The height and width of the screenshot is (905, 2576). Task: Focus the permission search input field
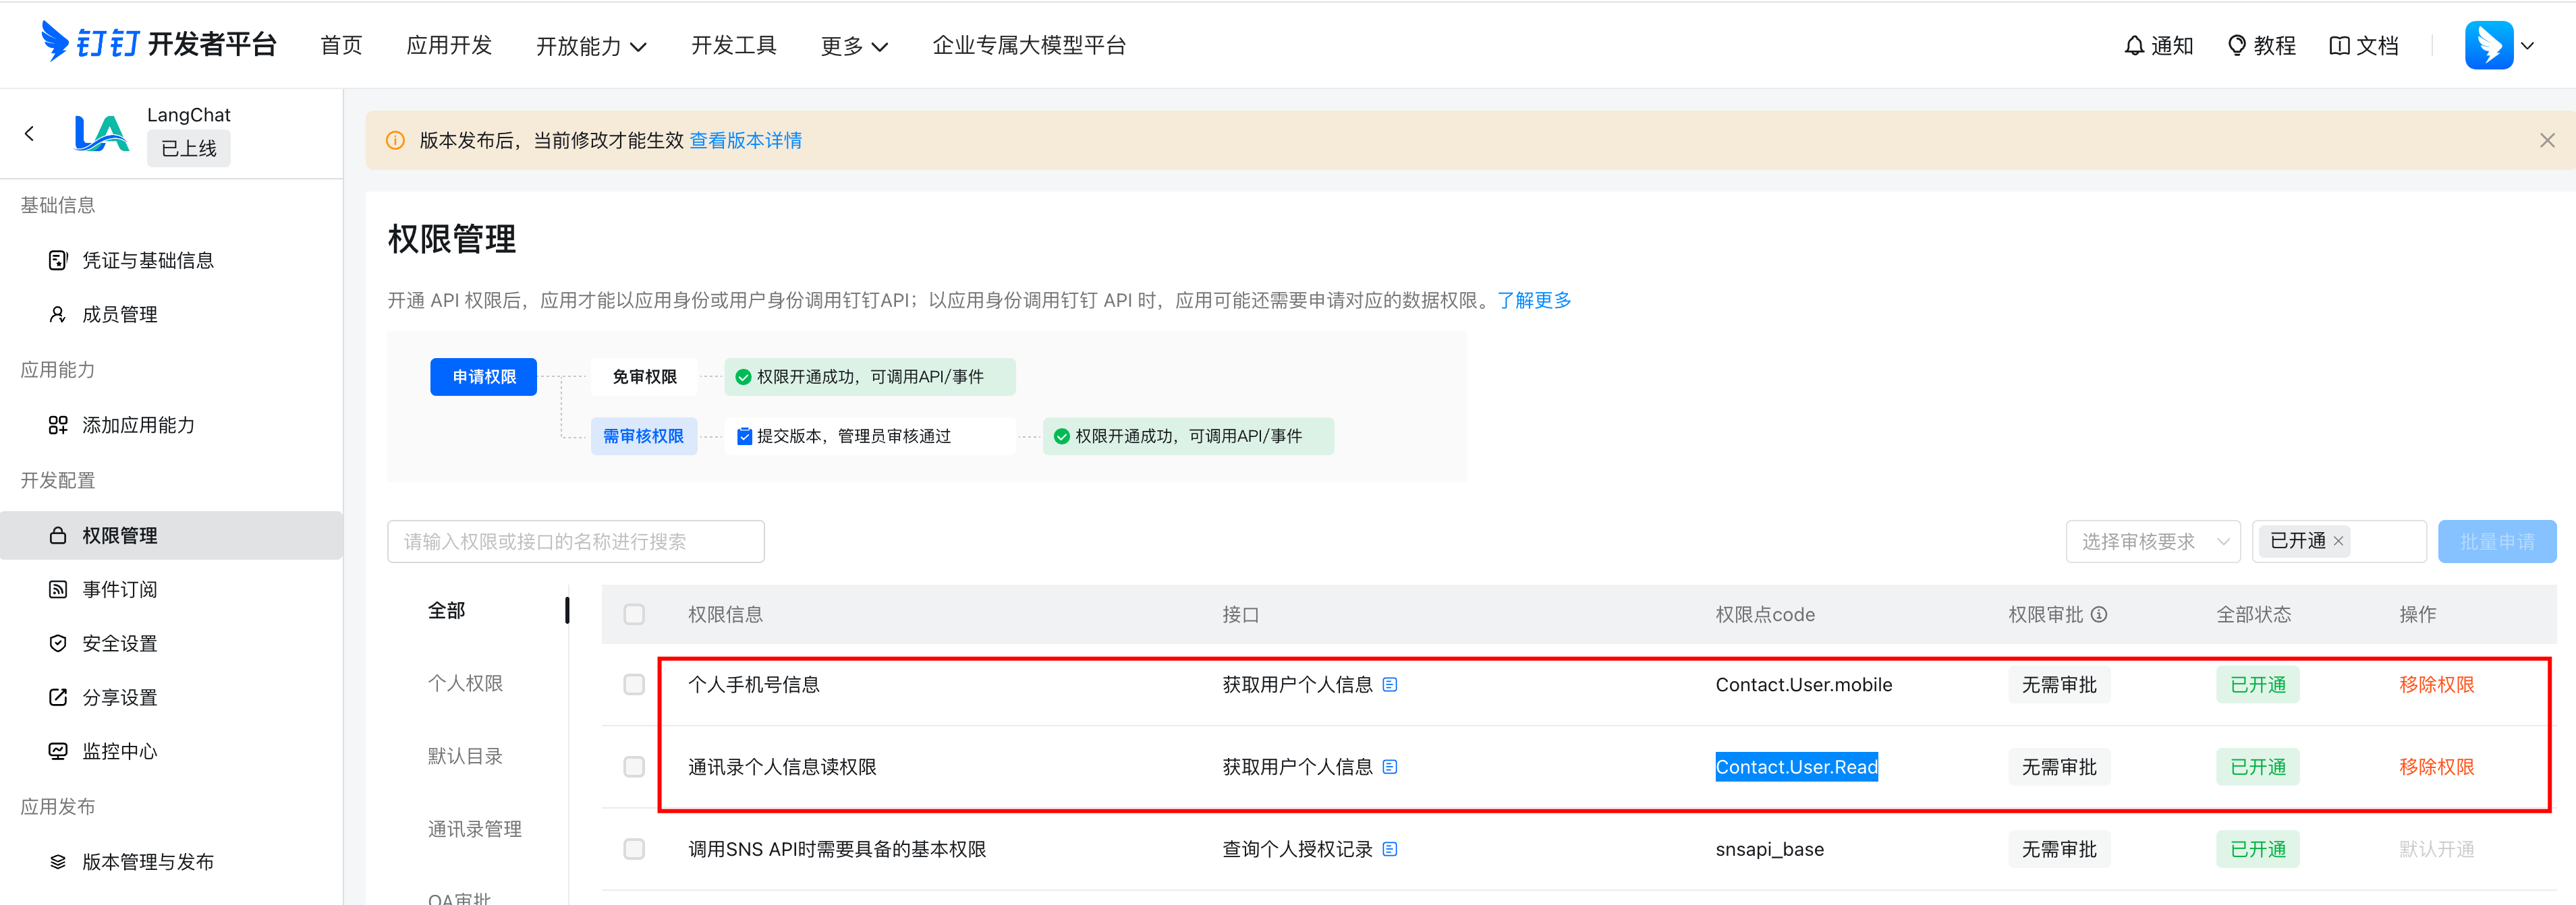575,541
